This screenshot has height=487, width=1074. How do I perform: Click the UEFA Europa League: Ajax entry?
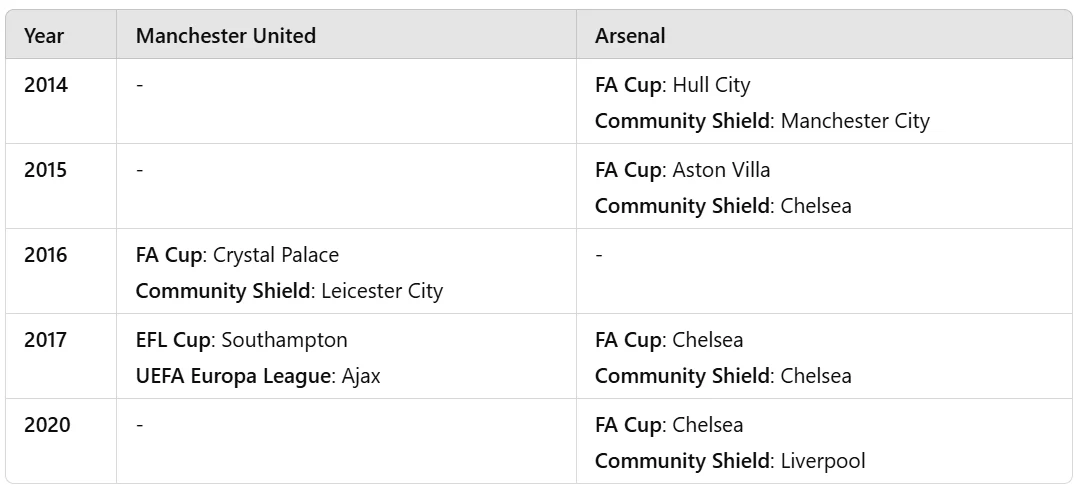[258, 376]
